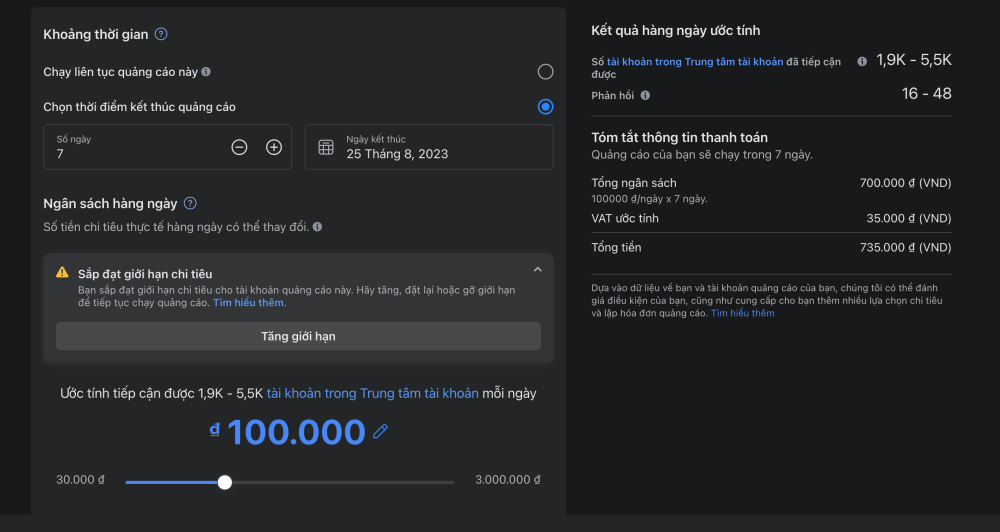Open help icon next to Khoảng thời gian
The image size is (1000, 532).
click(161, 34)
